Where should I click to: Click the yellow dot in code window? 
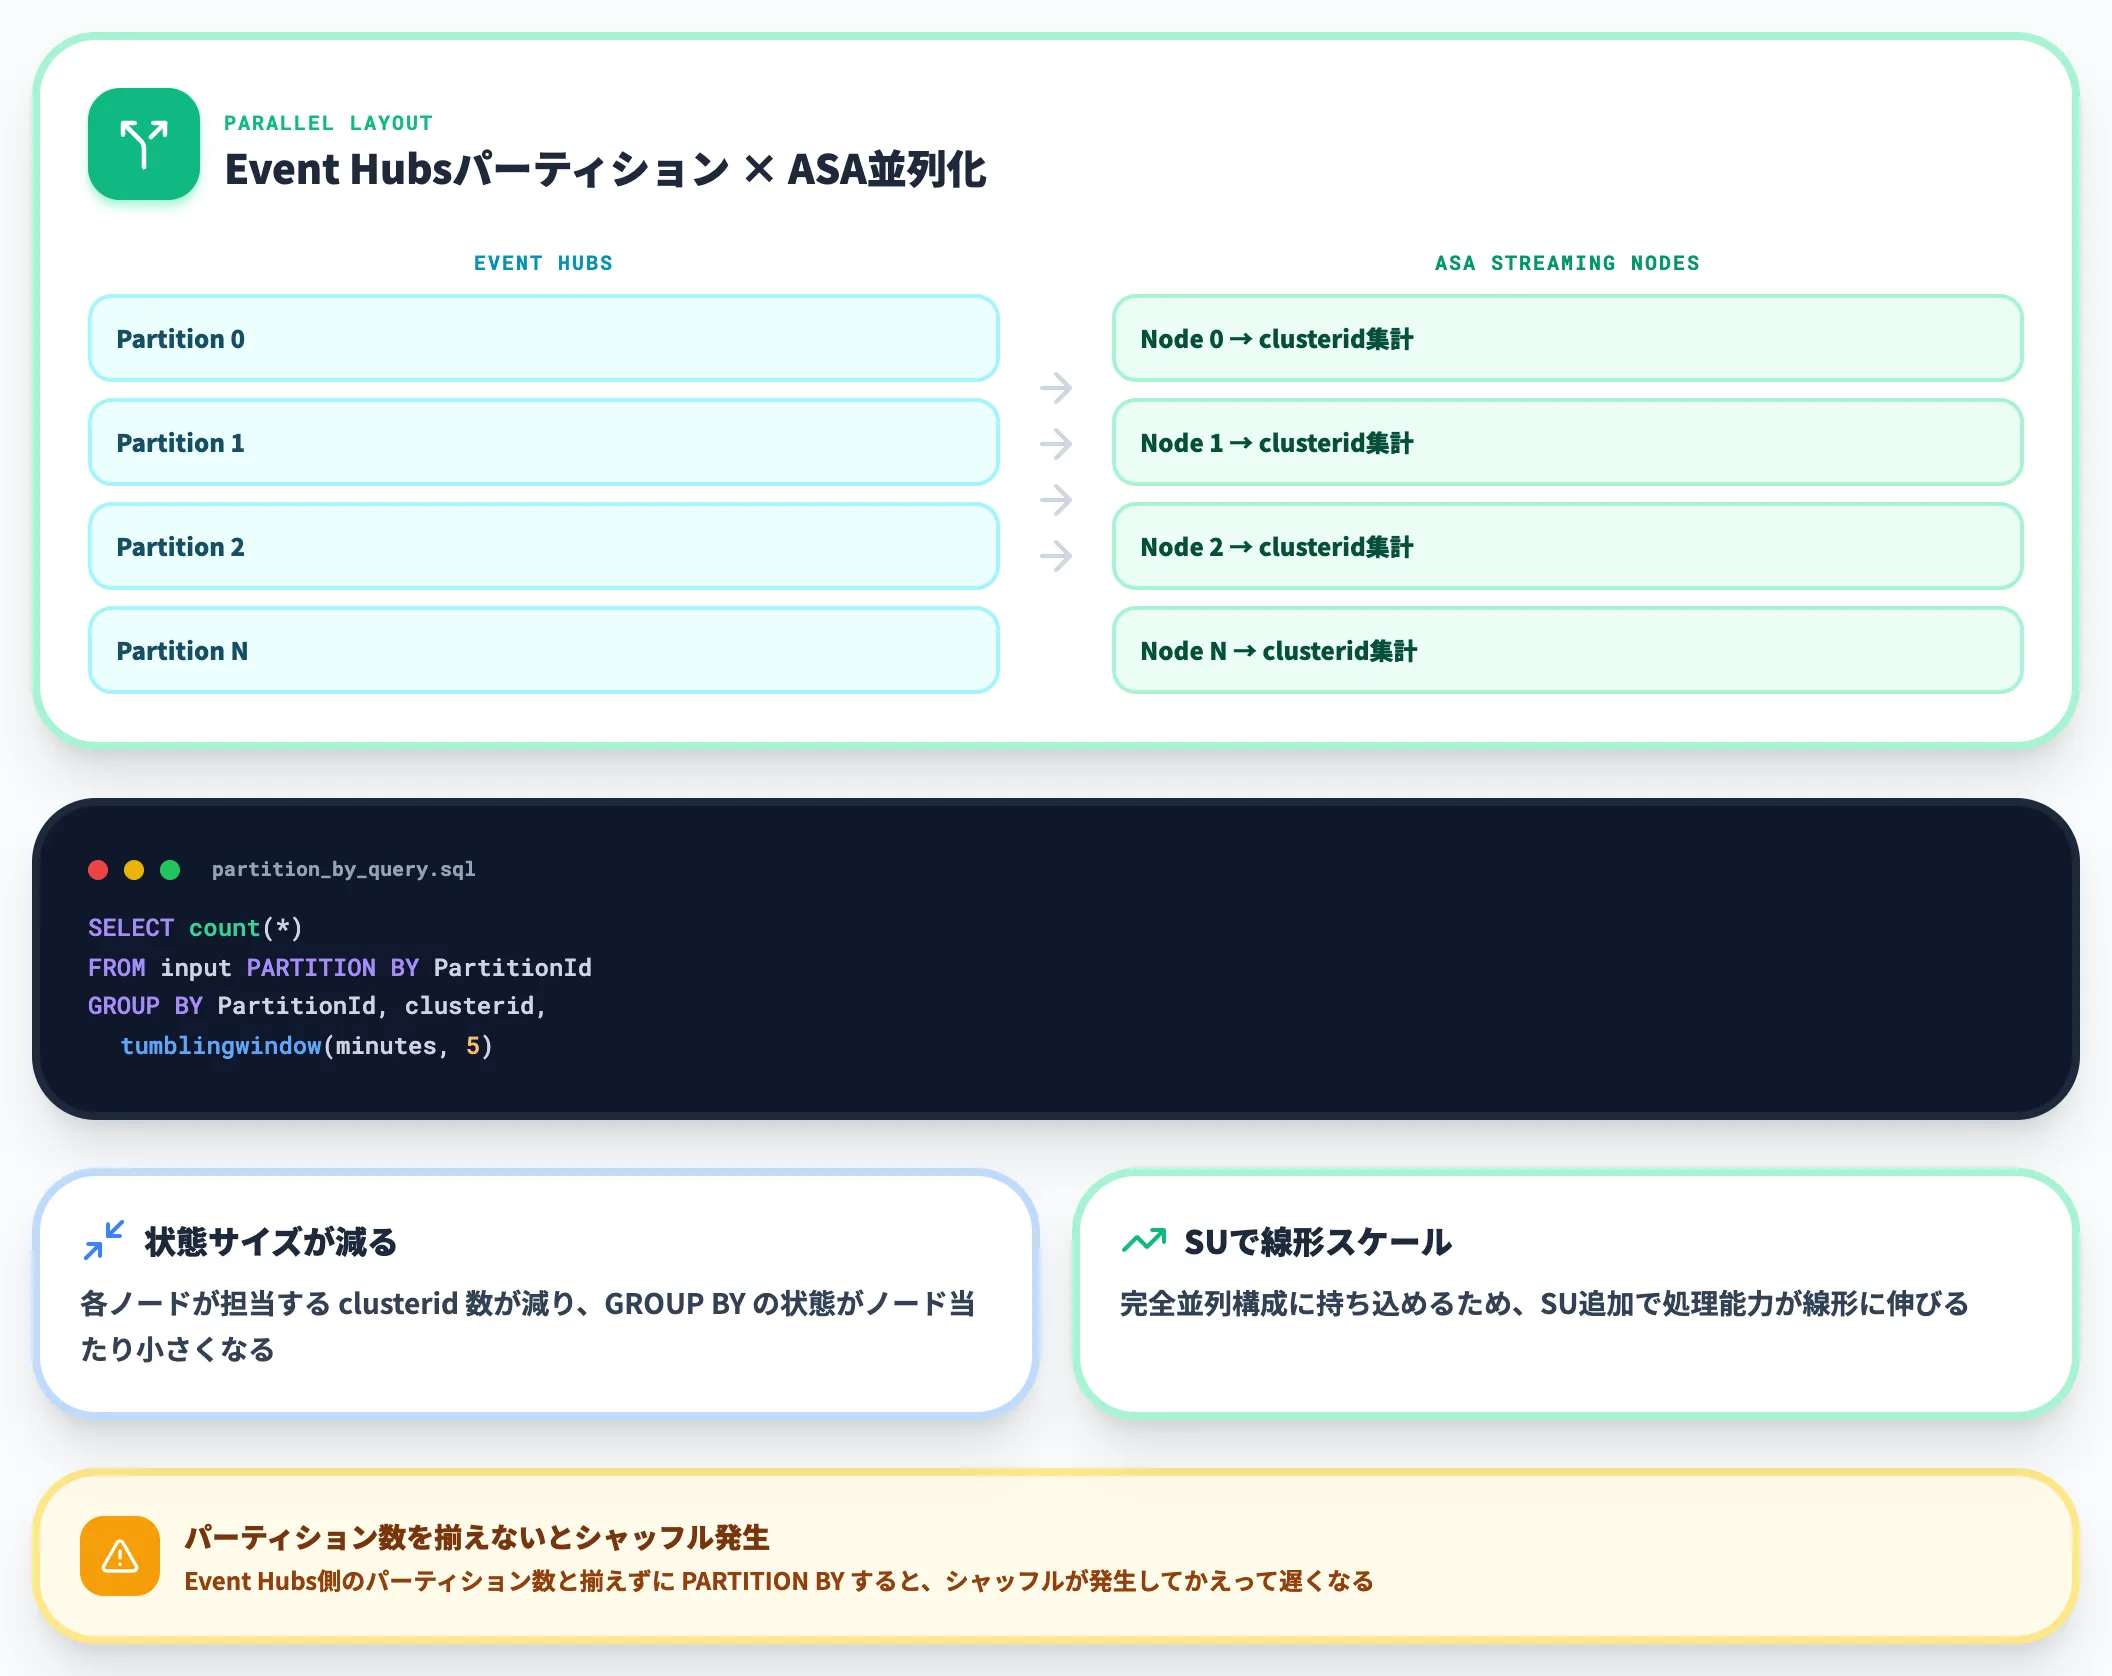tap(134, 870)
